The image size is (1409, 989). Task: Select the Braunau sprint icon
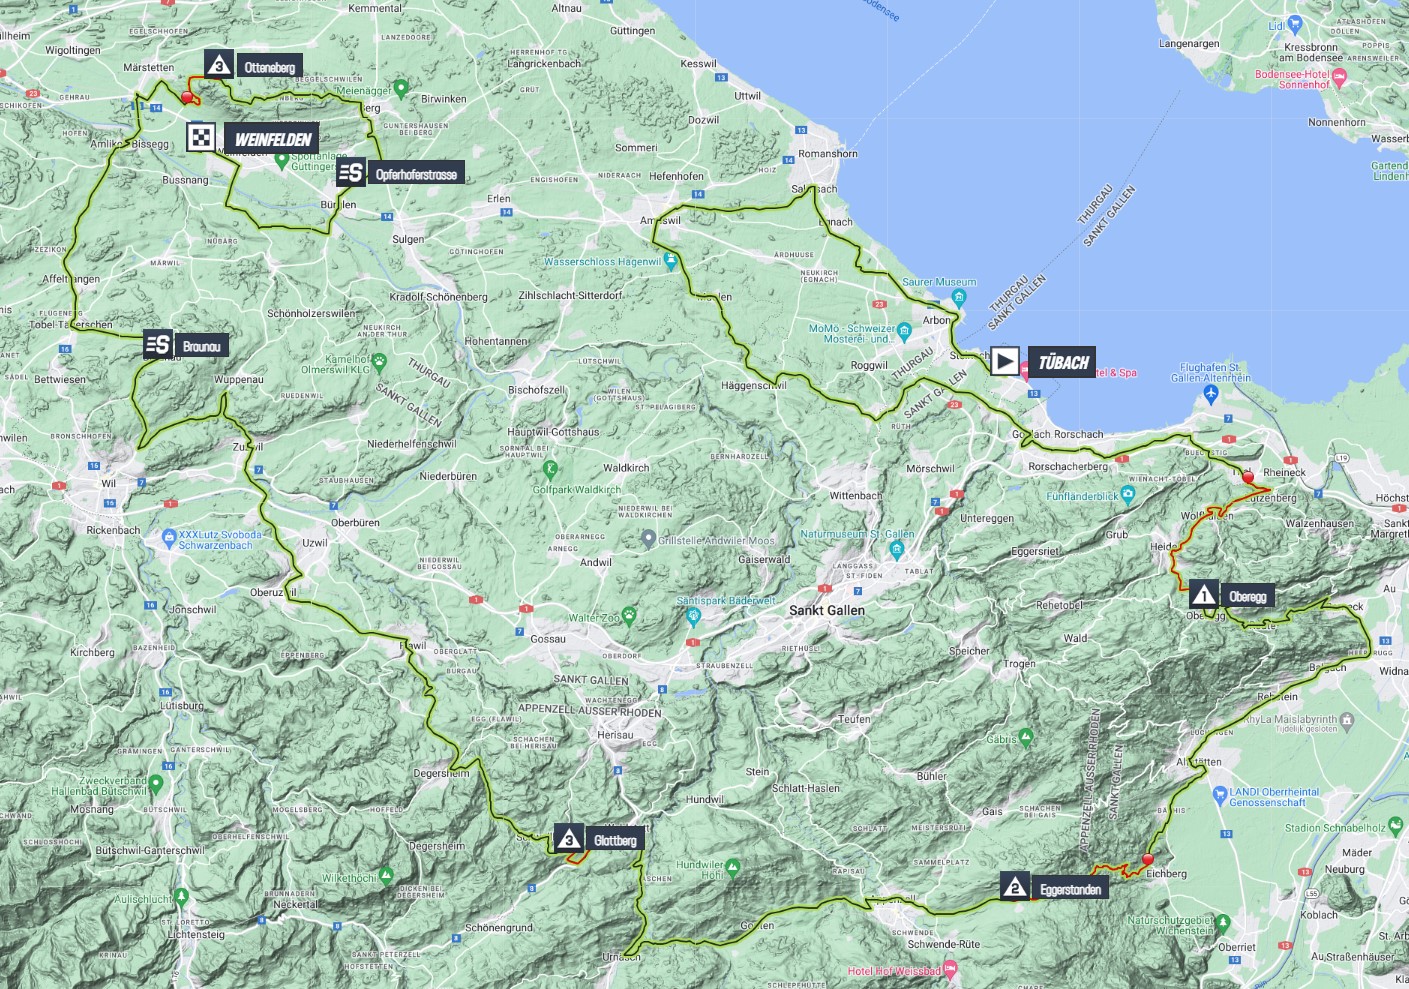point(157,345)
